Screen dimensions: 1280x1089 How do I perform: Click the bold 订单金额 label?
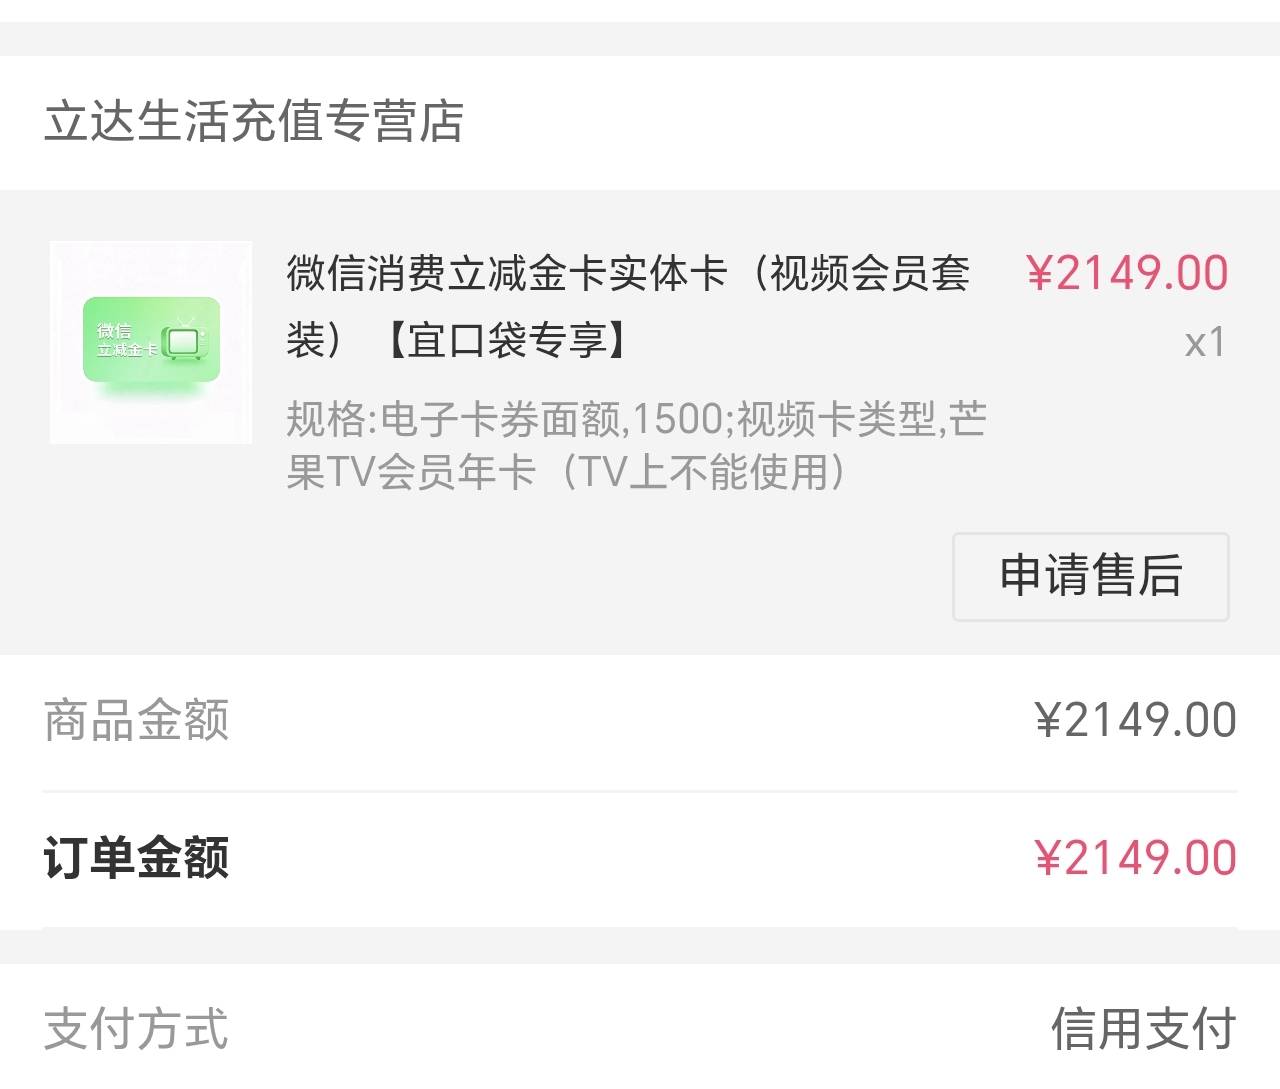point(137,858)
